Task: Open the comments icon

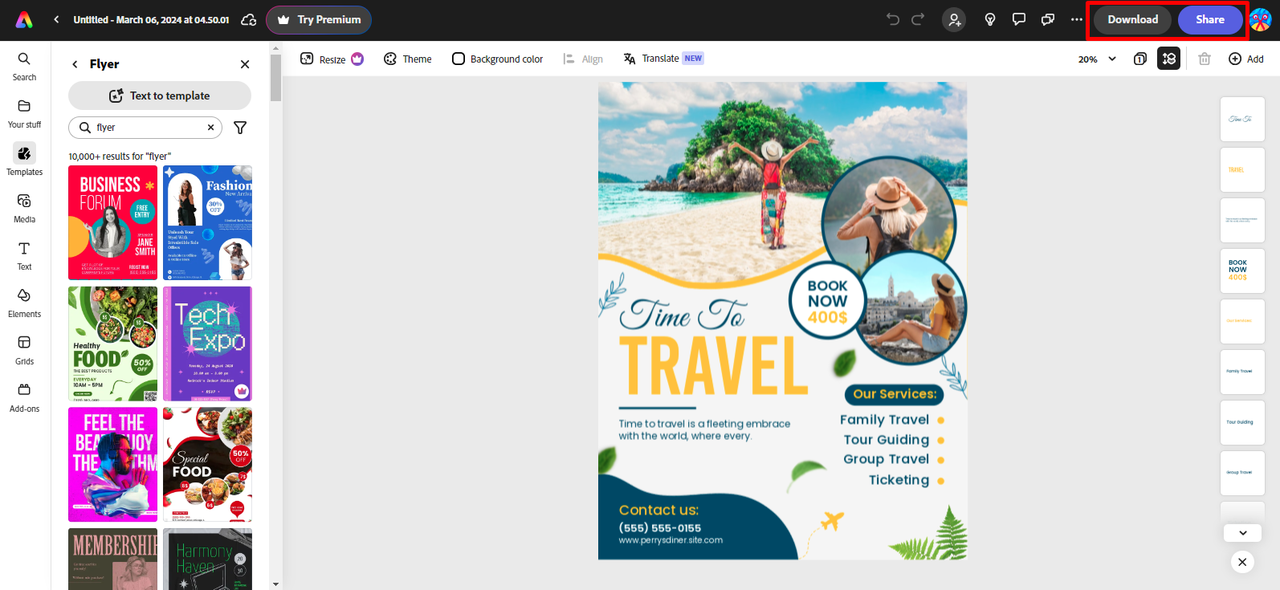Action: coord(1019,19)
